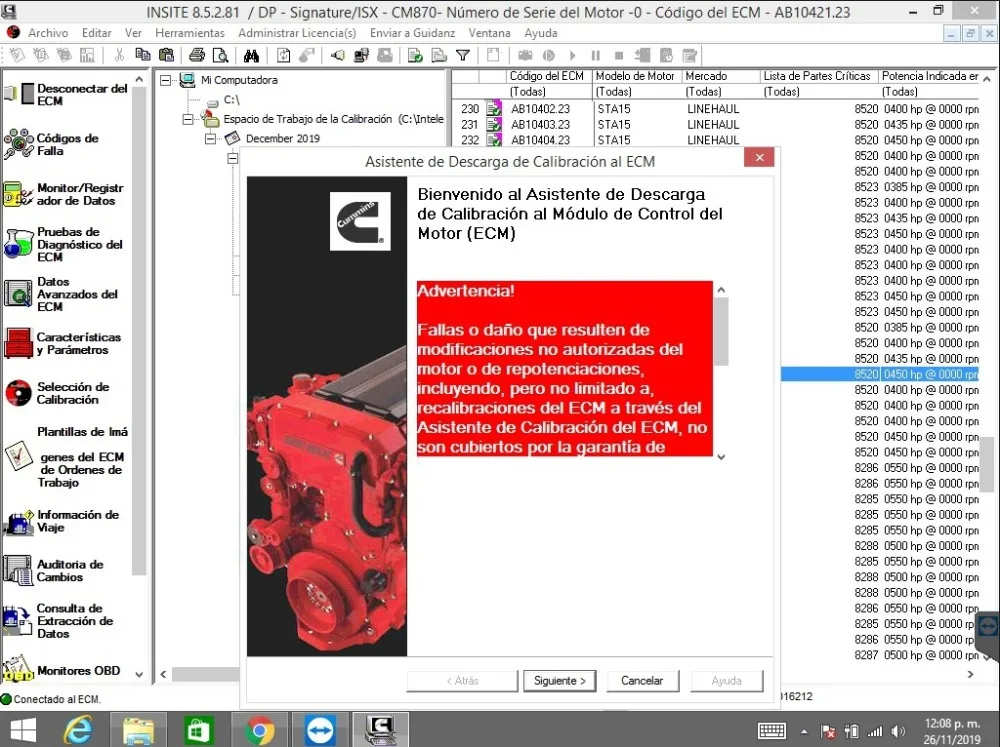The width and height of the screenshot is (1000, 747).
Task: Click the stacked documents toolbar icon
Action: 439,55
